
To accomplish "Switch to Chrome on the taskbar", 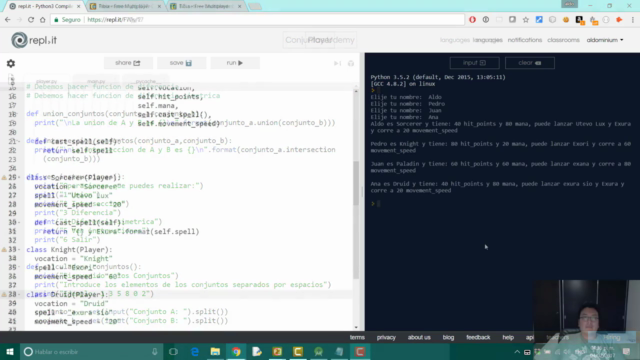I will [236, 352].
